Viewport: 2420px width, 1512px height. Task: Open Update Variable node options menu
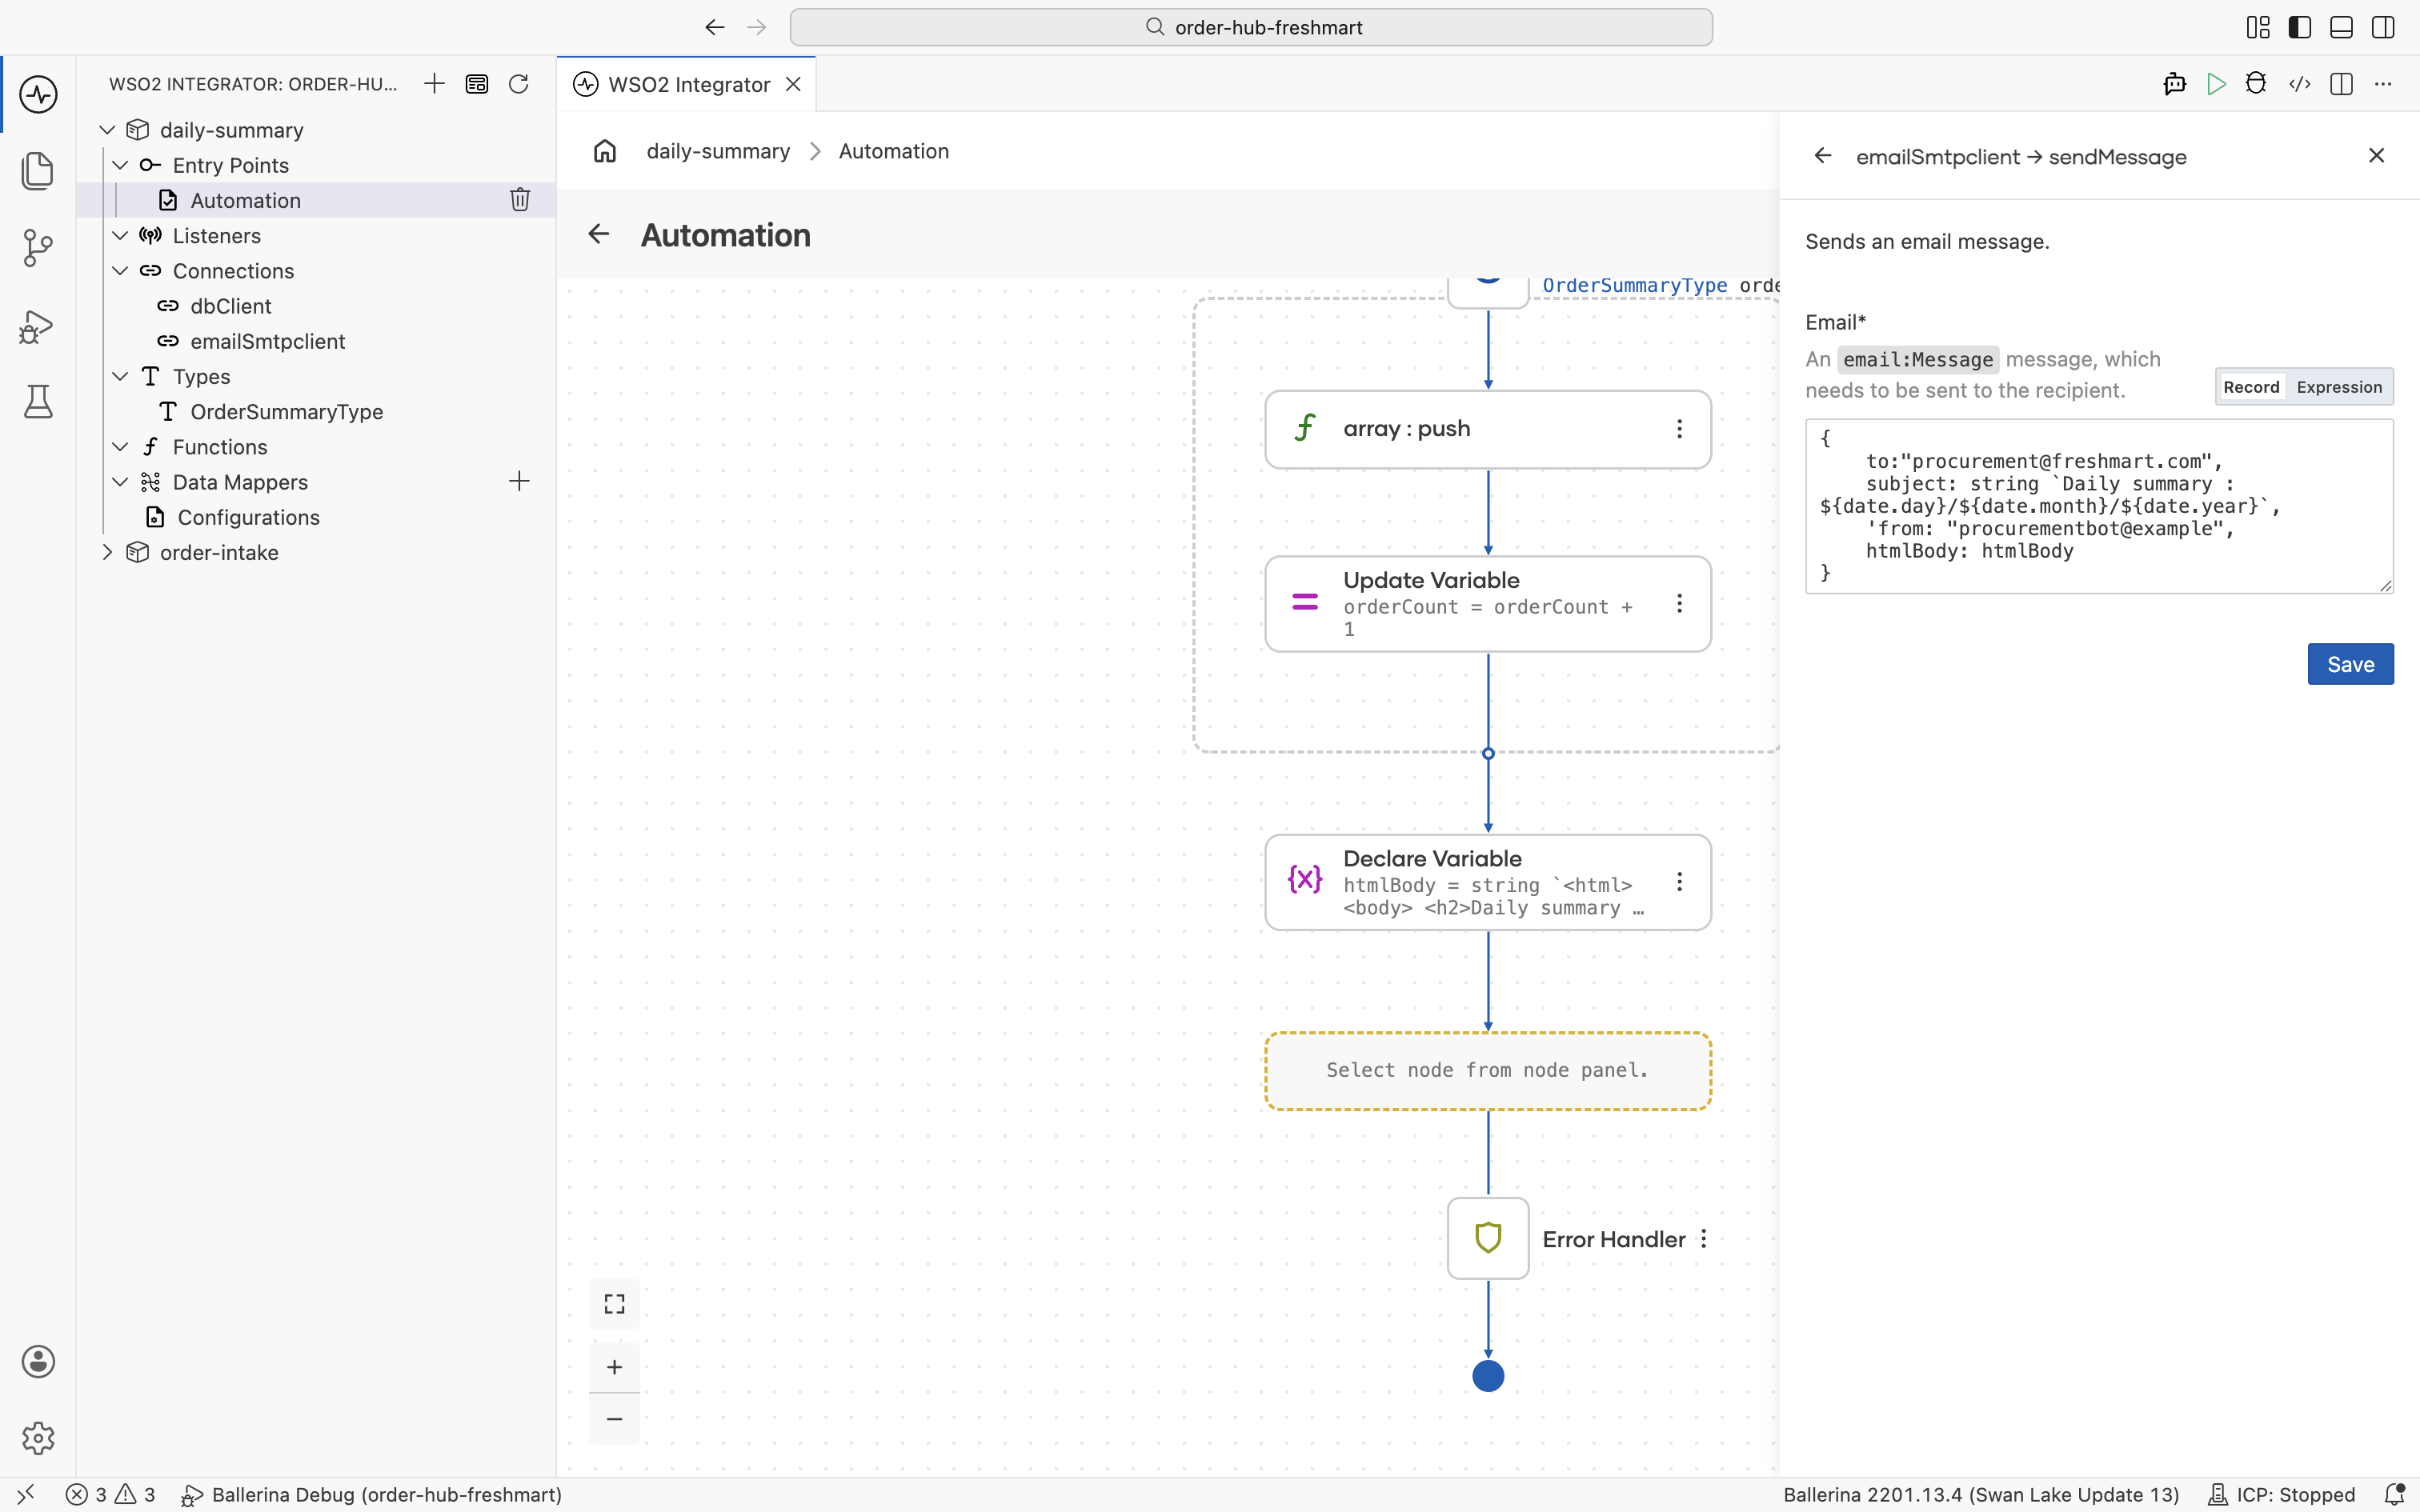[1679, 604]
